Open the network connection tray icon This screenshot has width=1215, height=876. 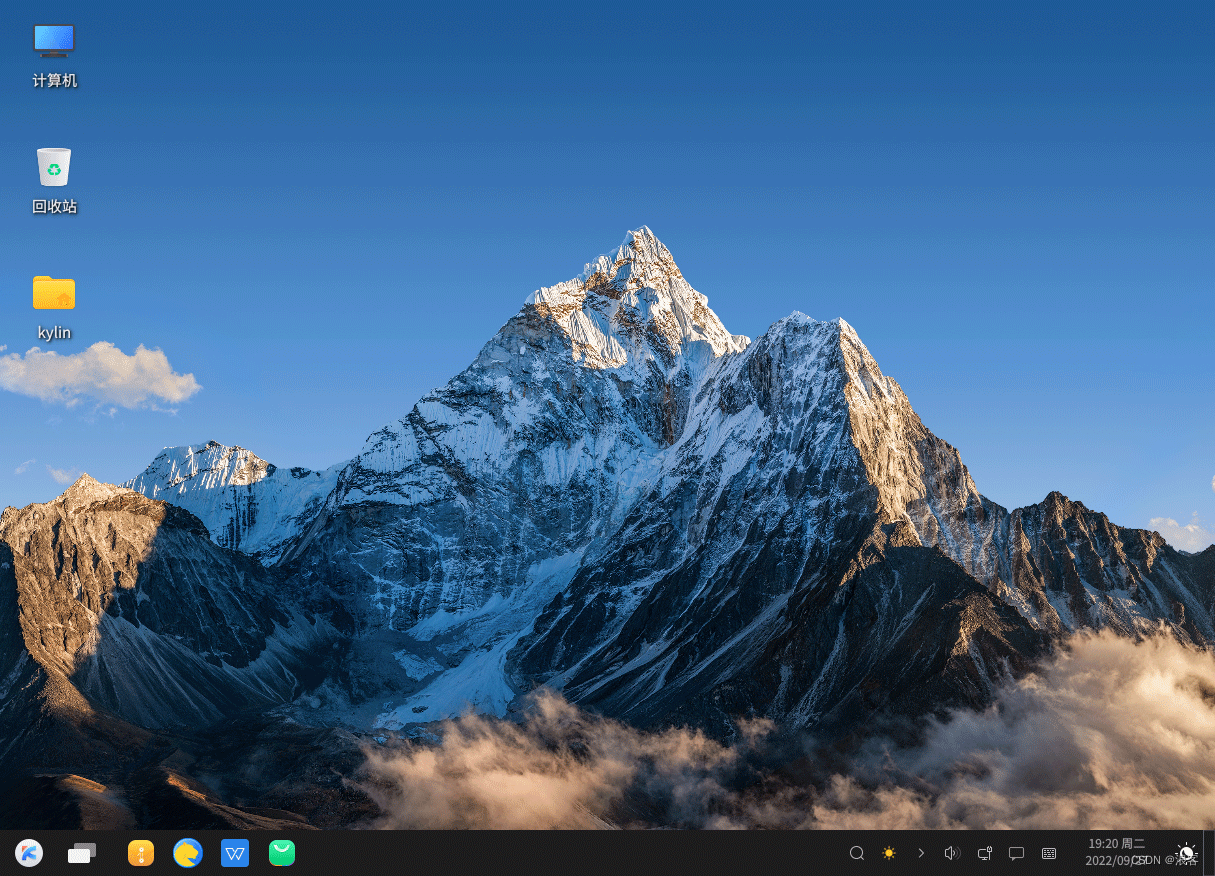tap(985, 853)
